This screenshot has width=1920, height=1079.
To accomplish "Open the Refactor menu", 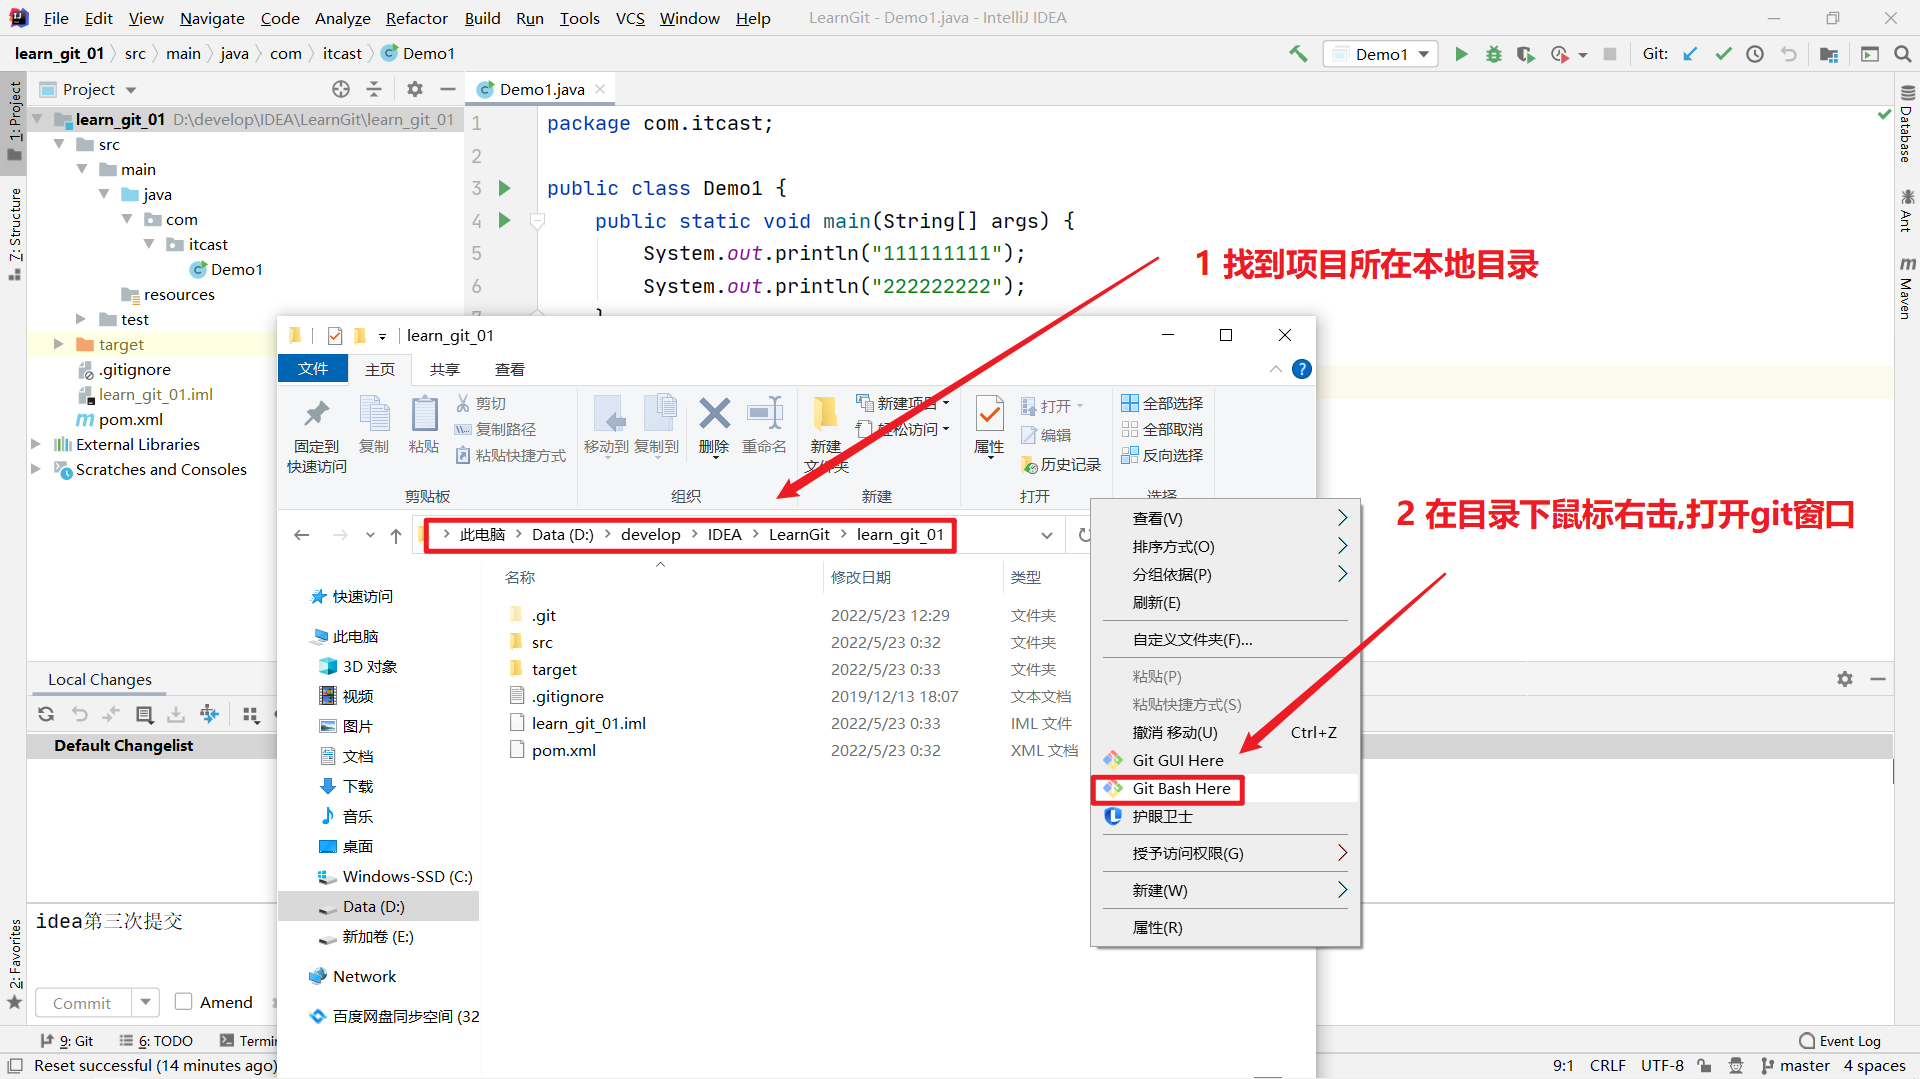I will click(x=417, y=18).
